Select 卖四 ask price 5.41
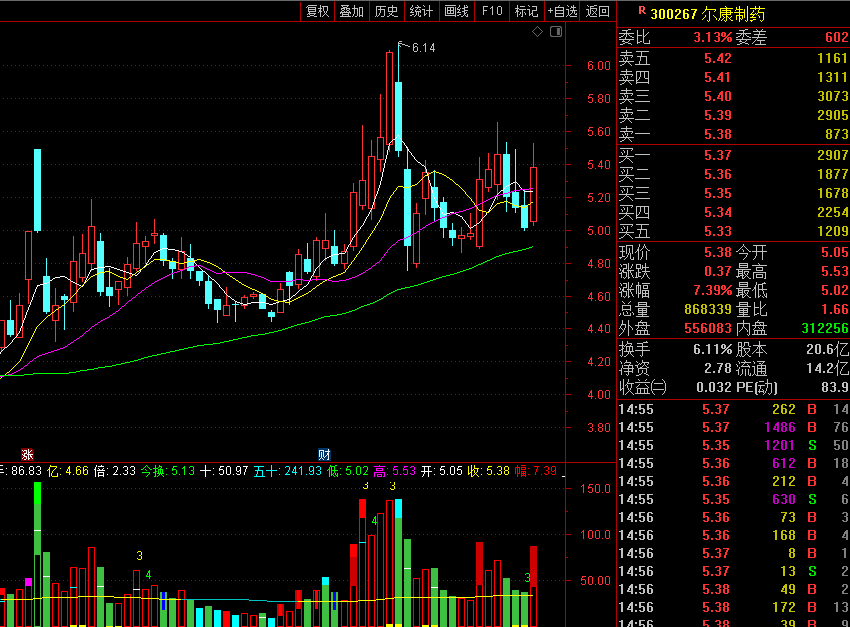Viewport: 850px width, 627px height. pyautogui.click(x=718, y=77)
